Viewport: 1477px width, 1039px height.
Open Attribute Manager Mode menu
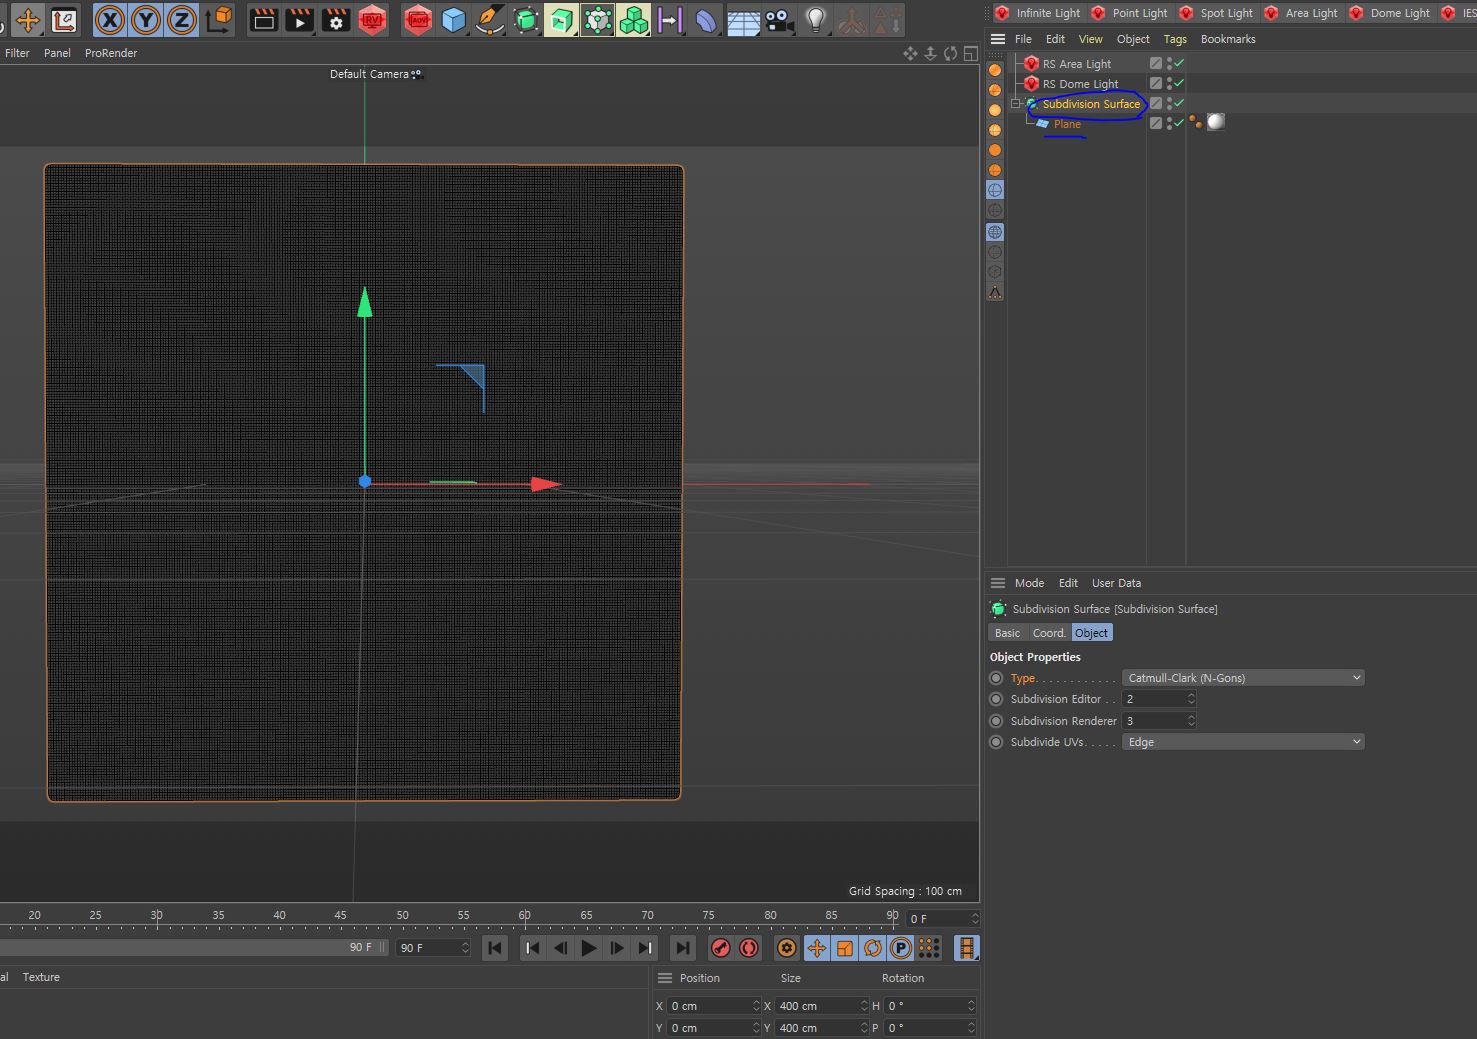1029,583
